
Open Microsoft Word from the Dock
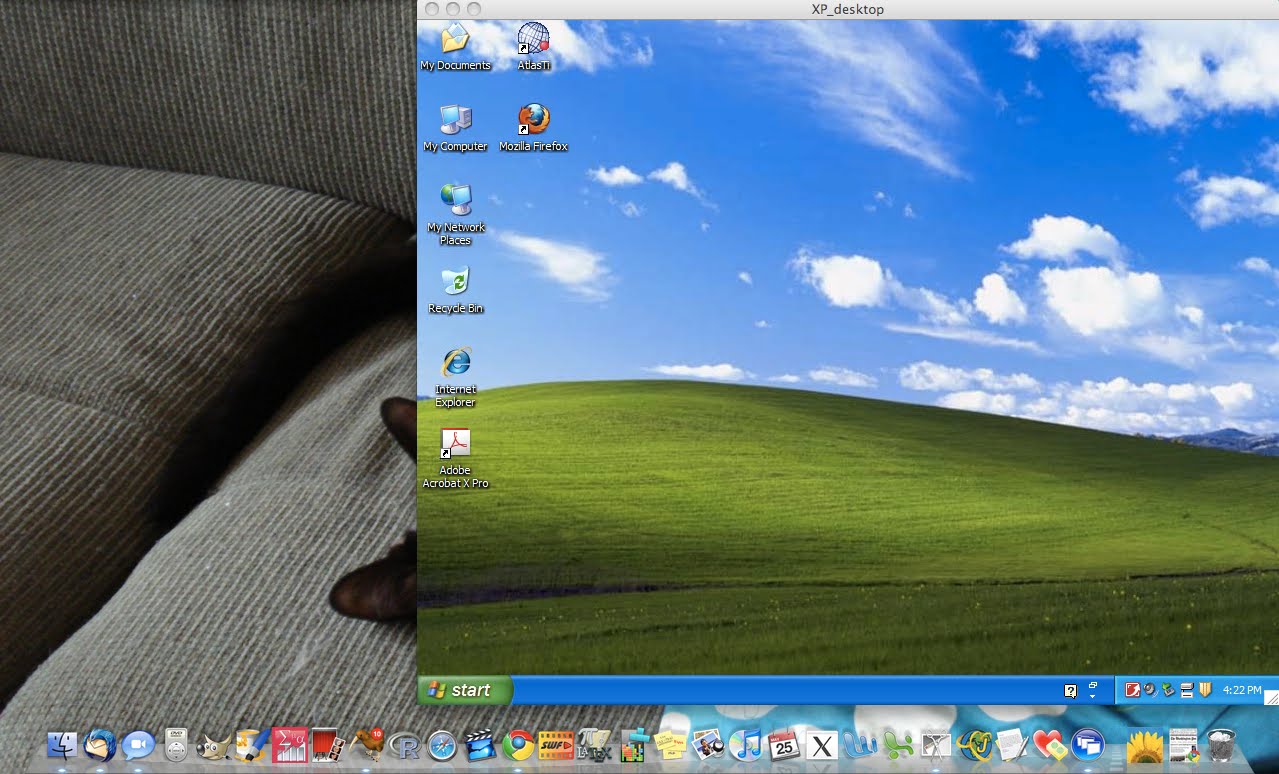pos(860,745)
